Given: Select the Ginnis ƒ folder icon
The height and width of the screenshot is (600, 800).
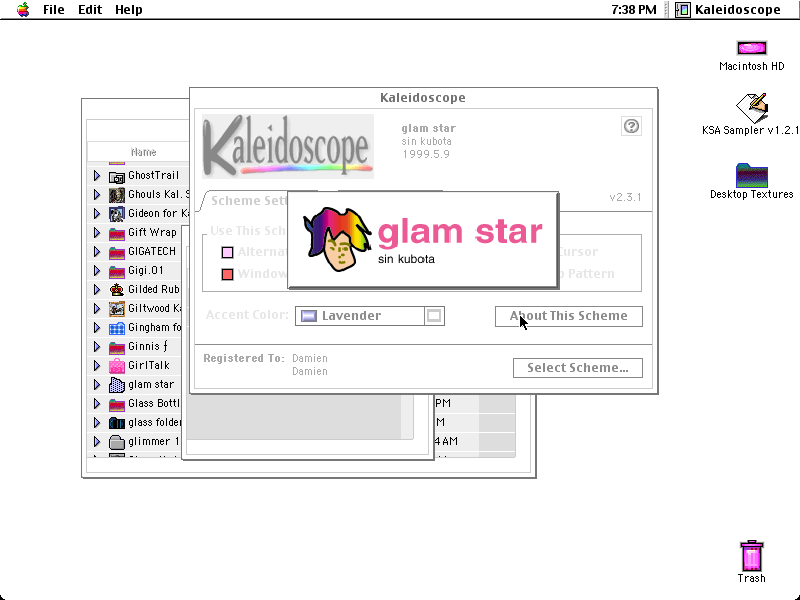Looking at the screenshot, I should coord(117,347).
